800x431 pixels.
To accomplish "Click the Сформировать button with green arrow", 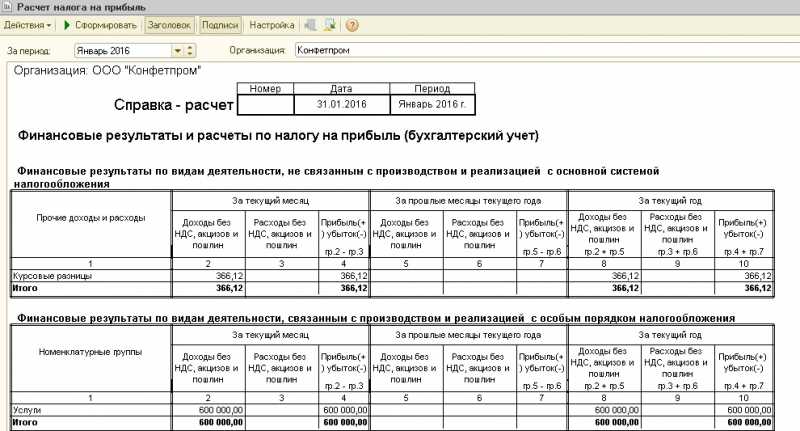I will (x=100, y=25).
